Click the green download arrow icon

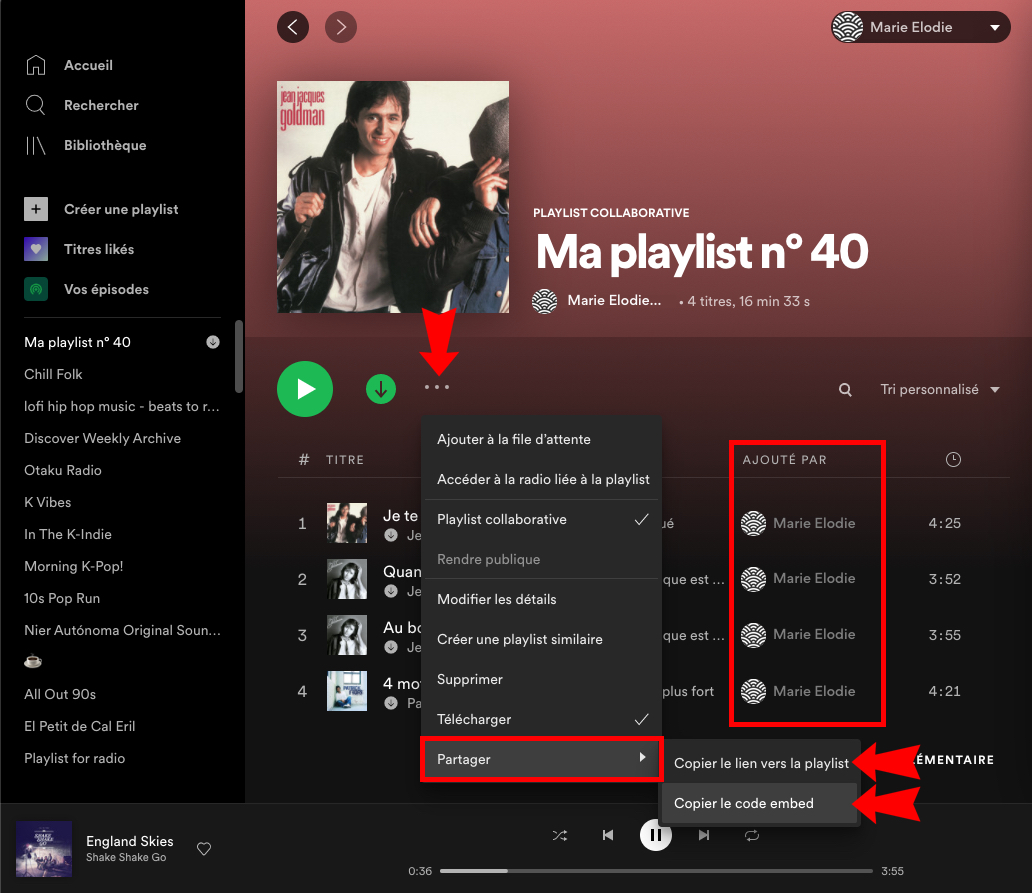pos(381,389)
